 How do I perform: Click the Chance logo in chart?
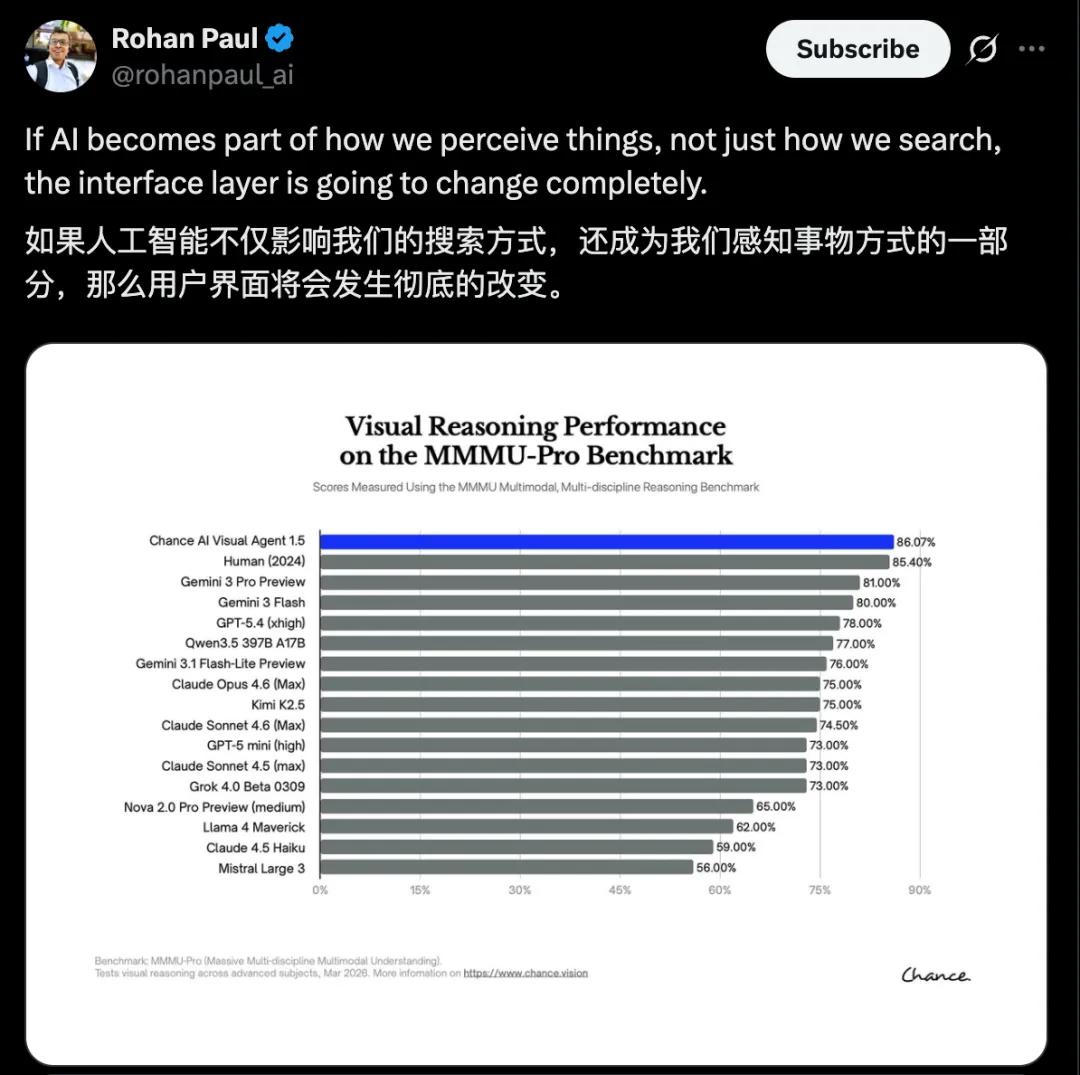coord(935,975)
